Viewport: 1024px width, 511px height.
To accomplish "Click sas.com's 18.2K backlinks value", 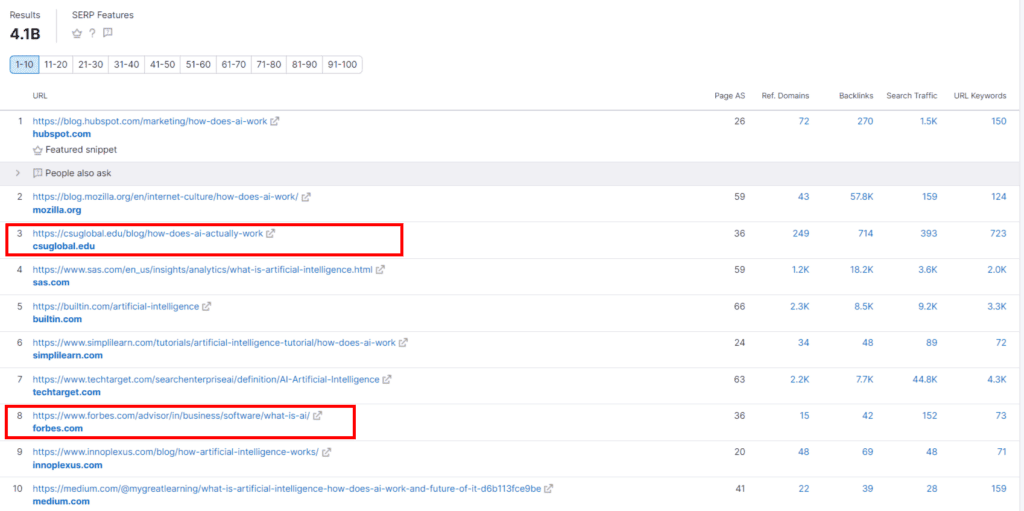I will (861, 269).
